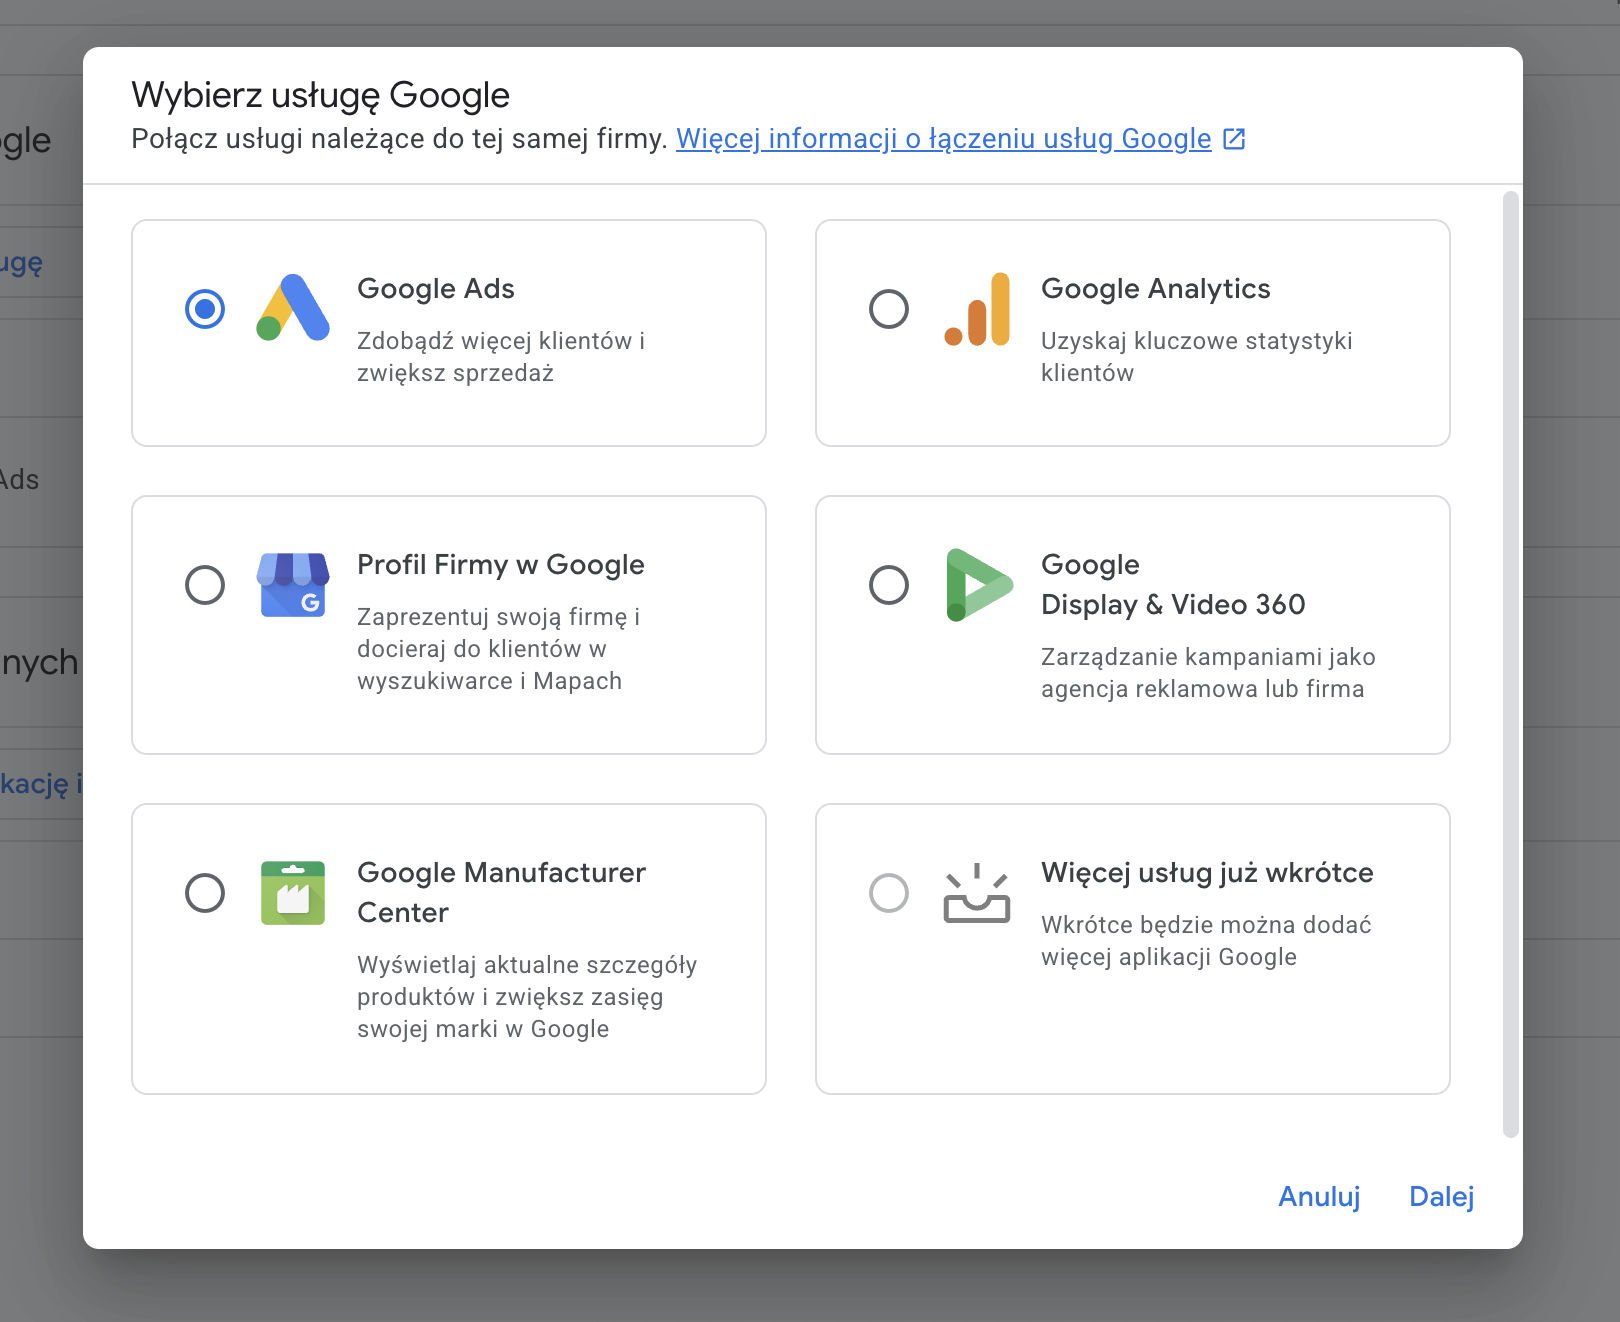Click the Google Manufacturer Center title

click(501, 893)
